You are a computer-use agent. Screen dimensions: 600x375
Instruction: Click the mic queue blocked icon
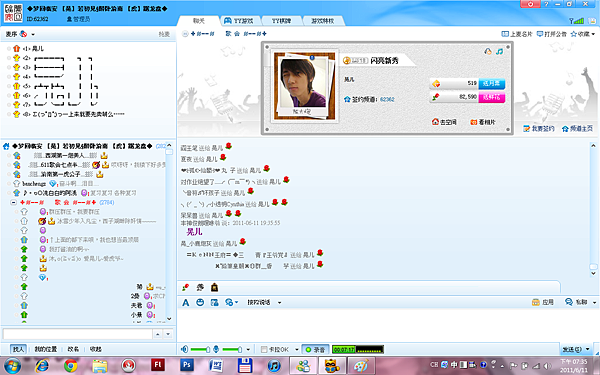(x=23, y=34)
